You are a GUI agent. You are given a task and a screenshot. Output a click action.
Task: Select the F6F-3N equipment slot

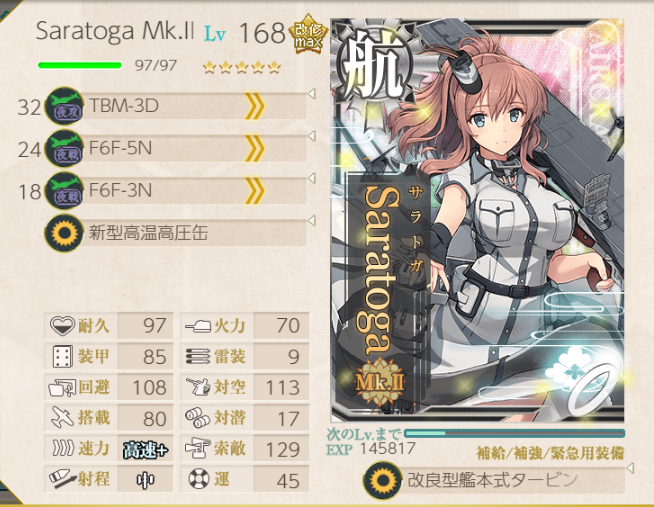point(175,191)
